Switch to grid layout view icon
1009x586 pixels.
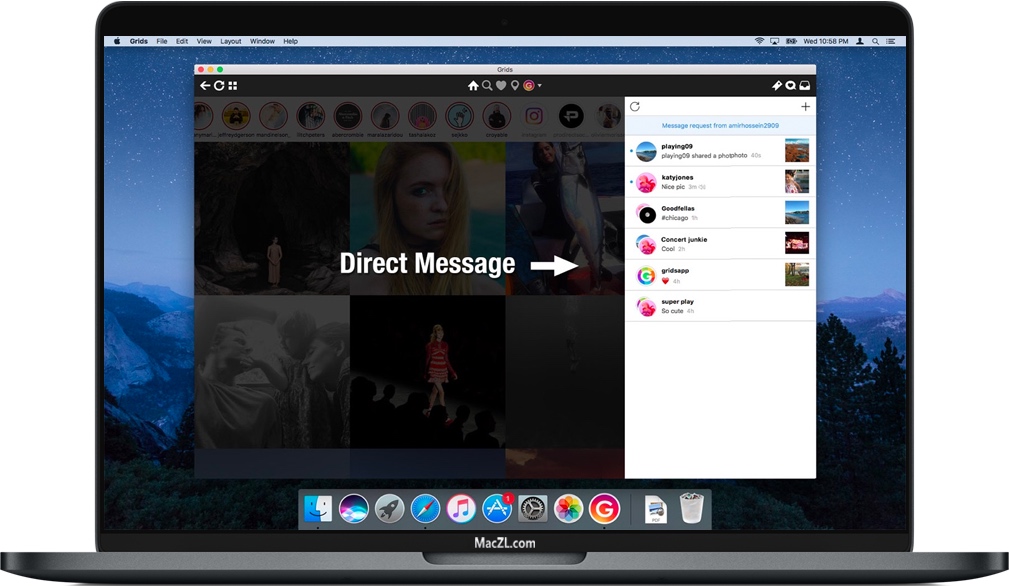(x=233, y=86)
